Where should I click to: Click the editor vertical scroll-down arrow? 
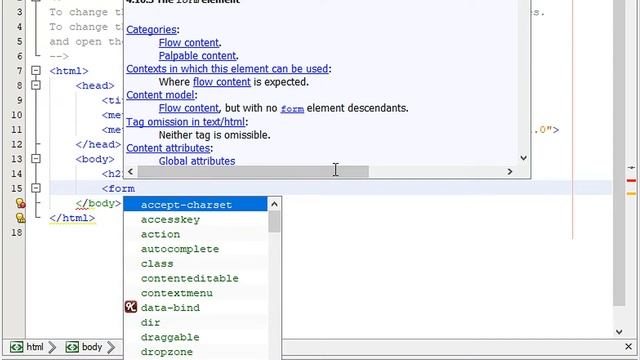tap(619, 332)
